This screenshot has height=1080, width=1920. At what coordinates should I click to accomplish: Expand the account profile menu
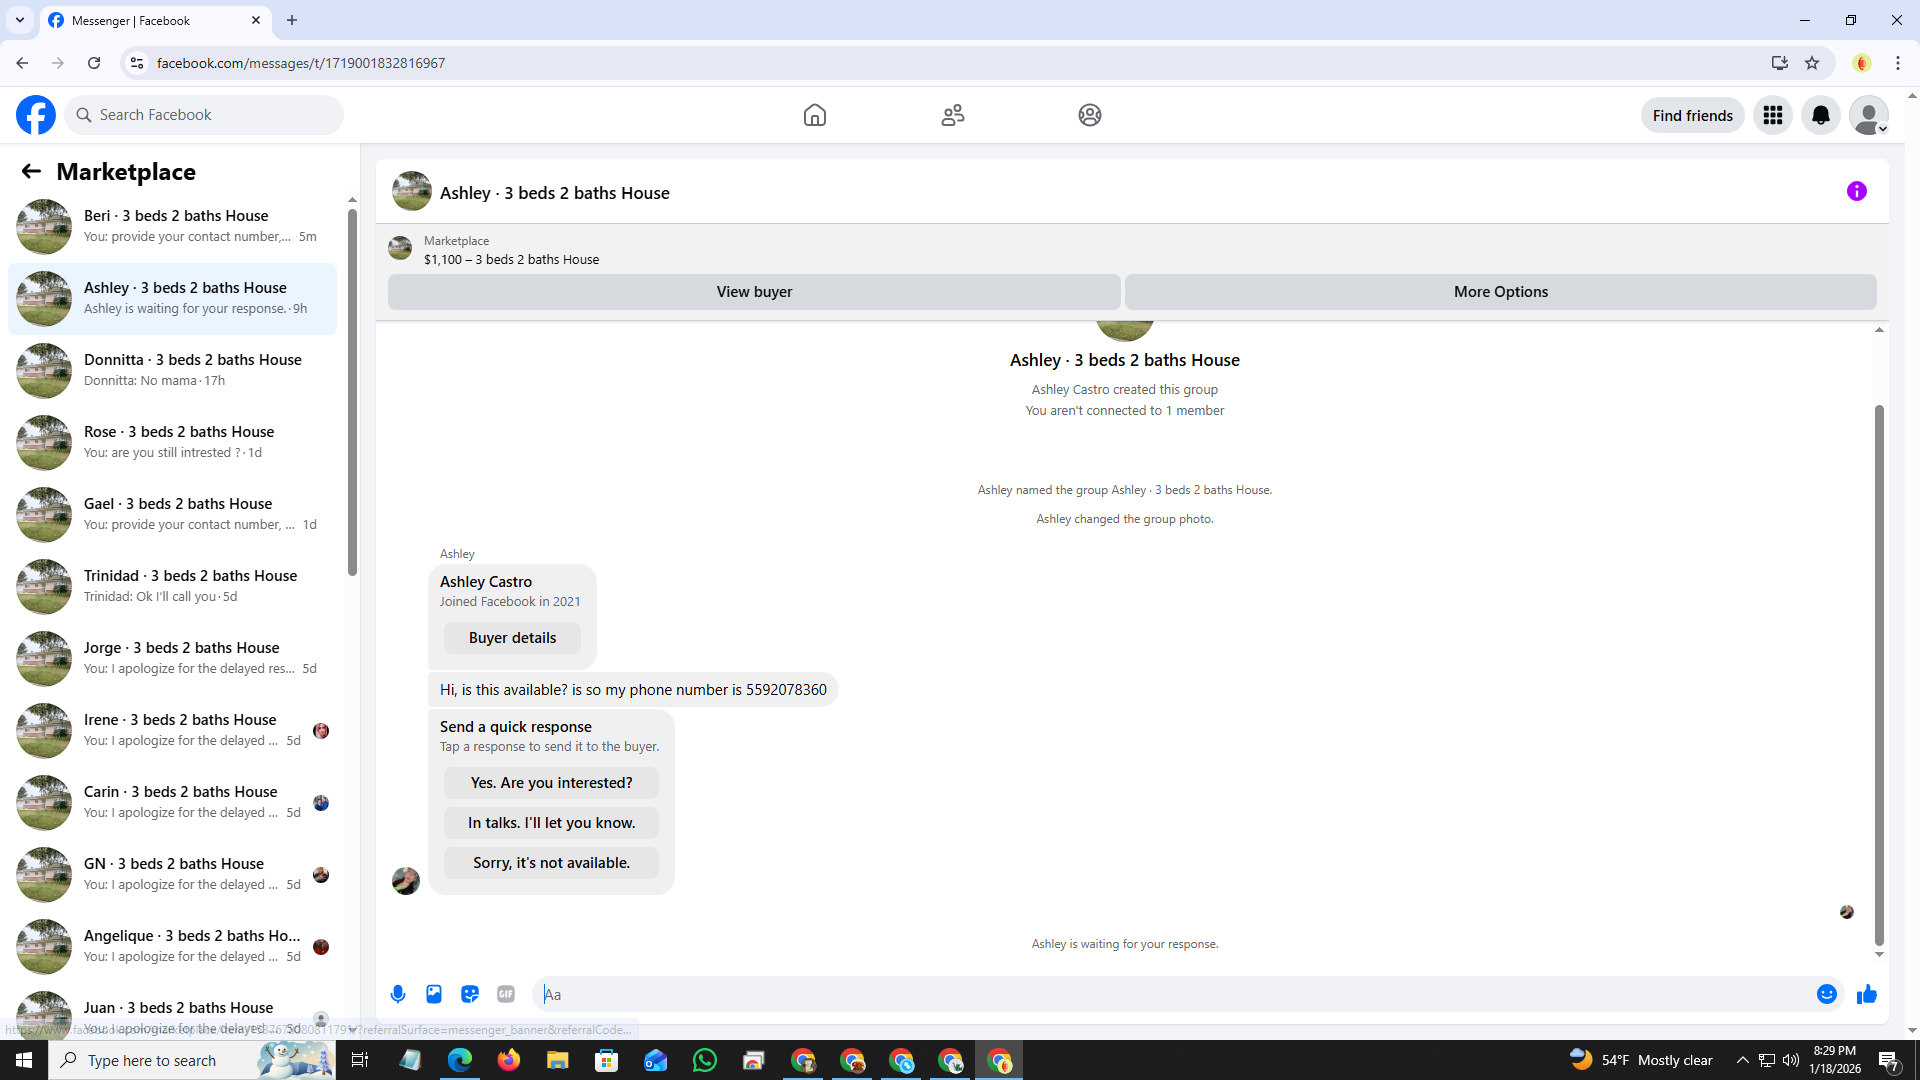[x=1868, y=115]
